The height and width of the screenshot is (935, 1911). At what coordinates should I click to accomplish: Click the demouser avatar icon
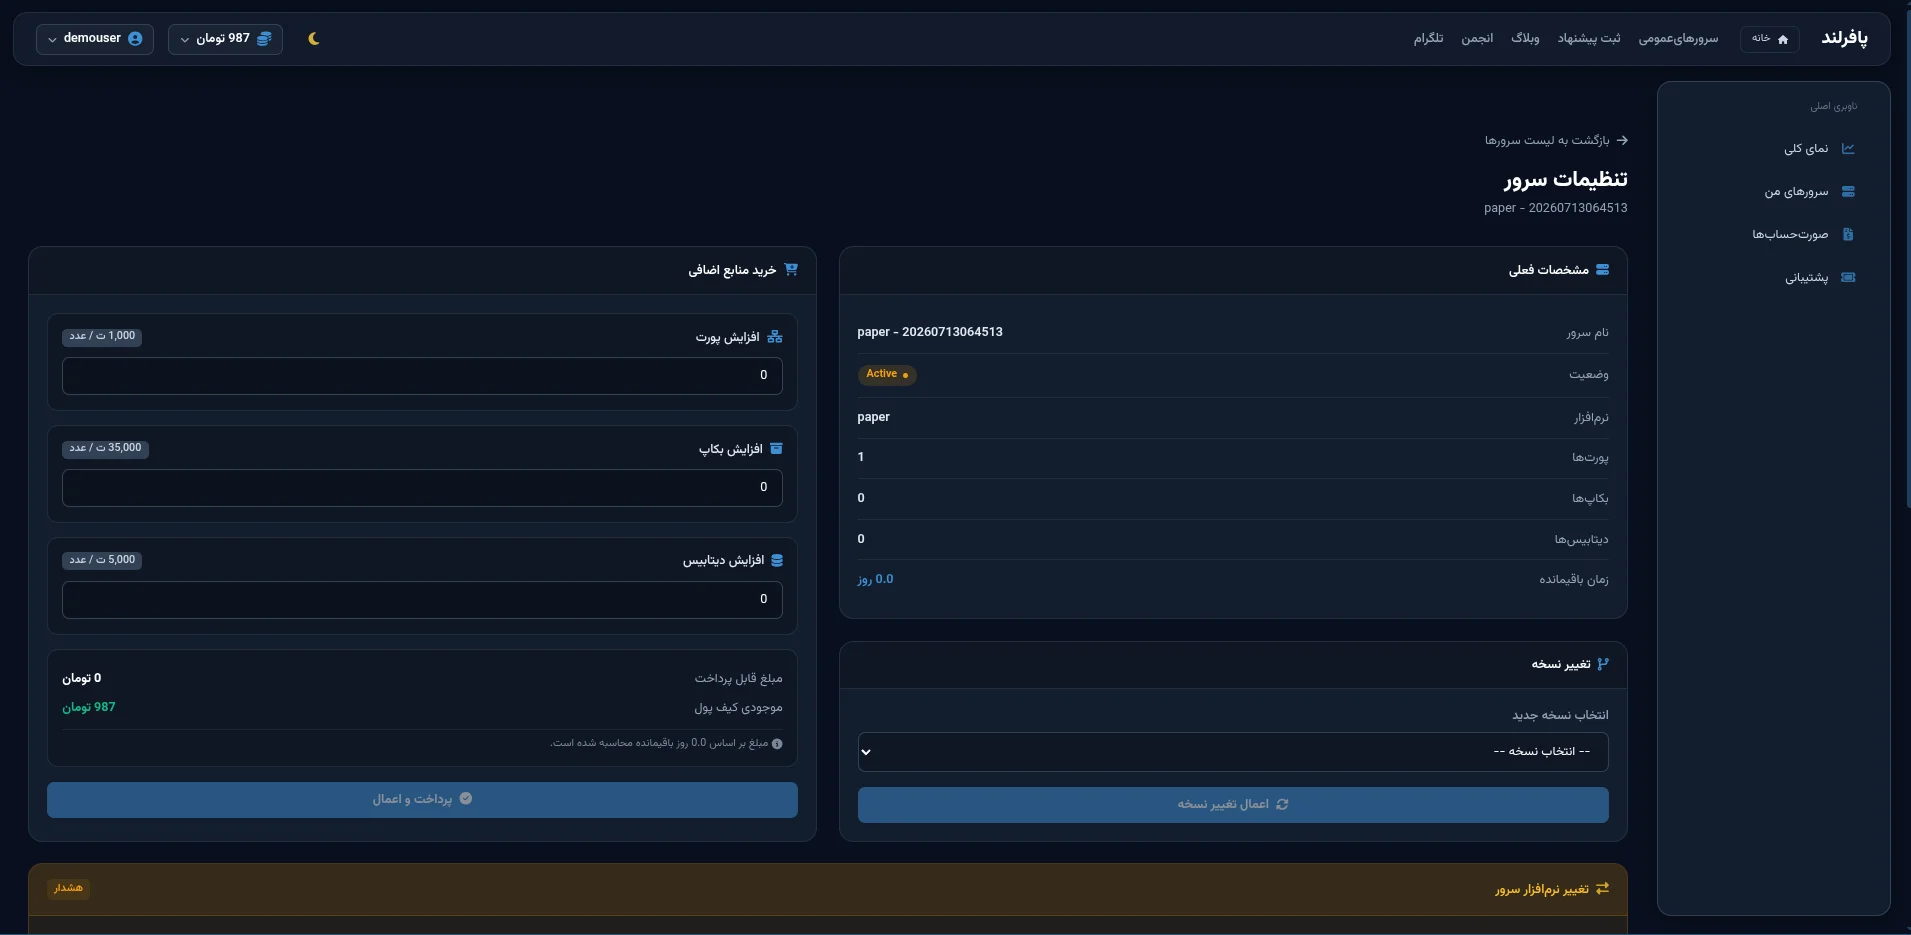(135, 39)
